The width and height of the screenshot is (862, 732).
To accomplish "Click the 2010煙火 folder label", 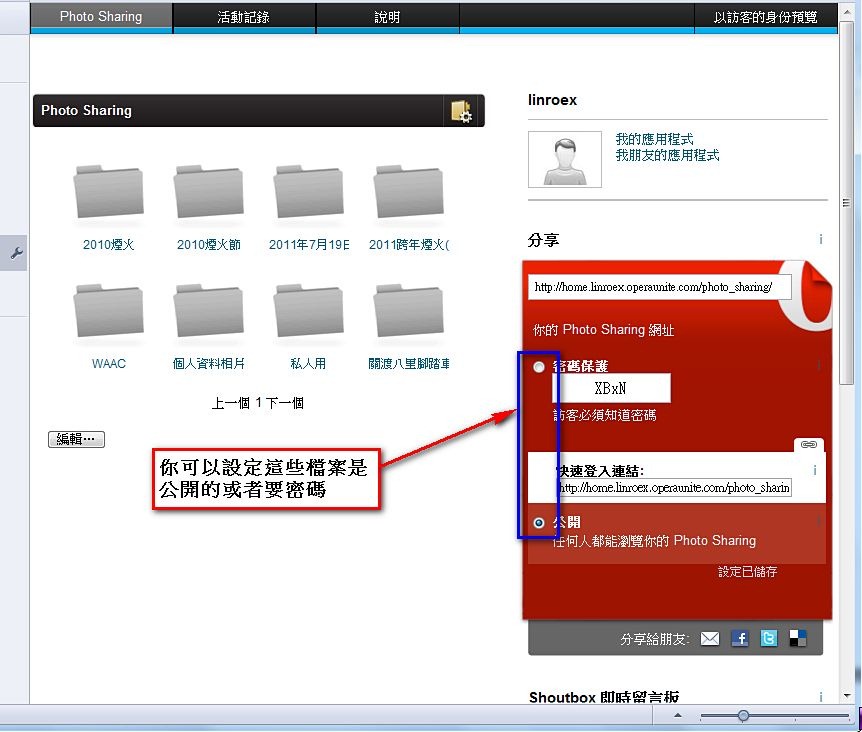I will coord(108,245).
